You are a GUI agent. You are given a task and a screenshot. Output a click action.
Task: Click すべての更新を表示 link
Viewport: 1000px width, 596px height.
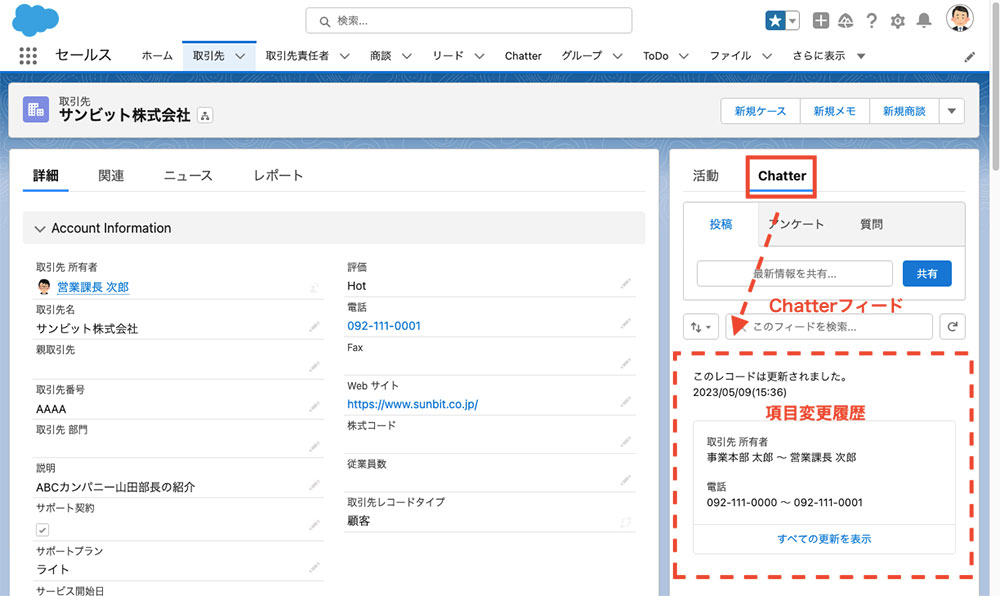[x=824, y=539]
